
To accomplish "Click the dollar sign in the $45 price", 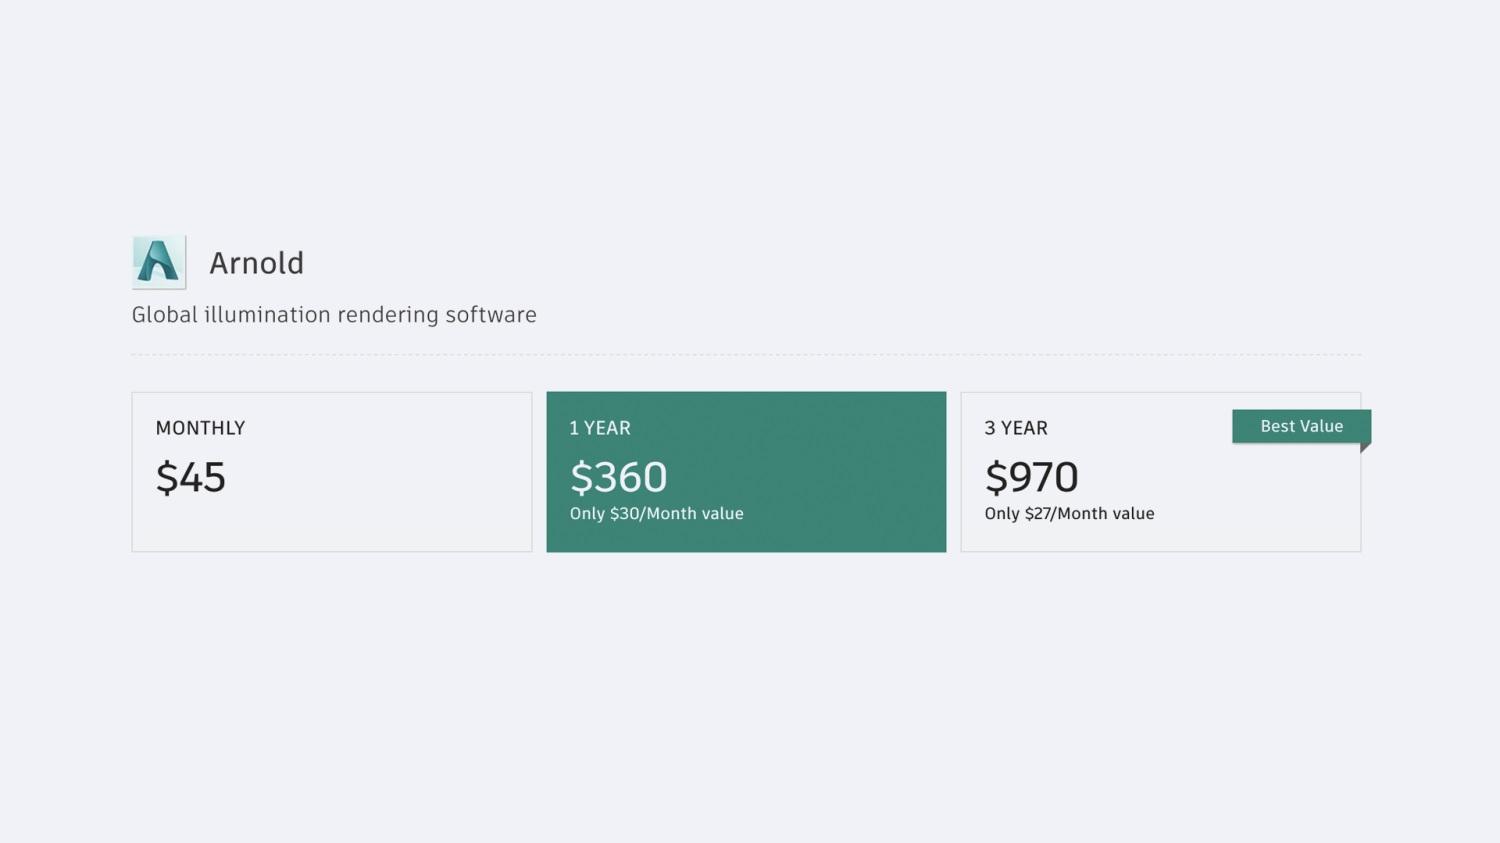I will [x=166, y=478].
